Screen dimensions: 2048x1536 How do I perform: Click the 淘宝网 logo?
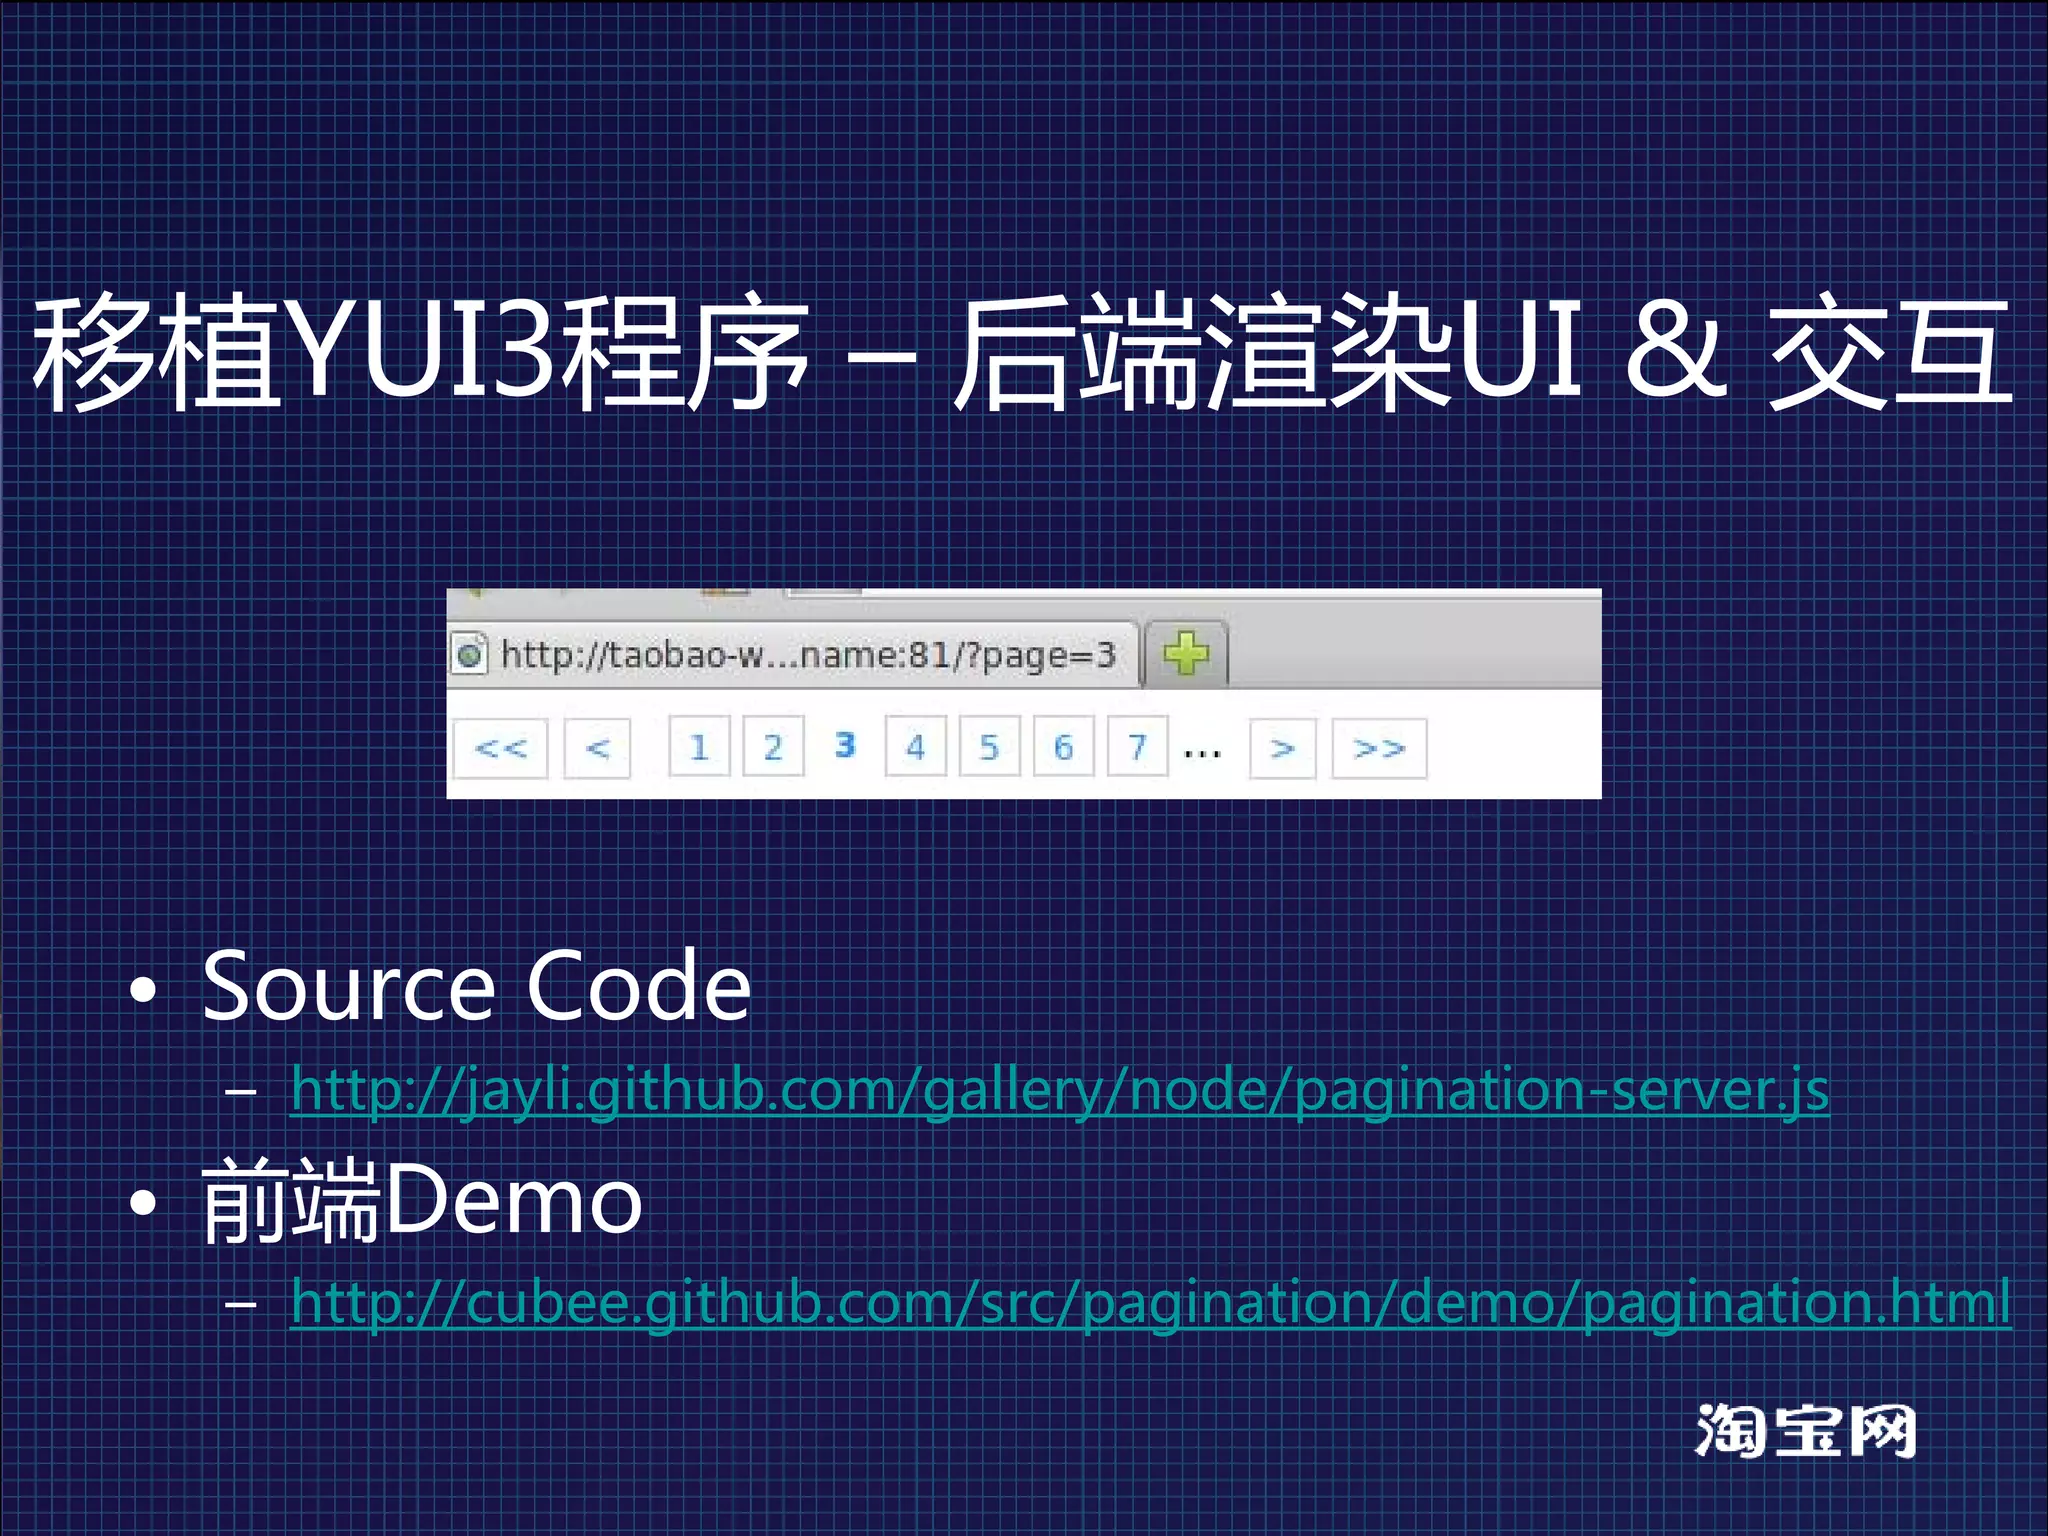tap(1806, 1431)
